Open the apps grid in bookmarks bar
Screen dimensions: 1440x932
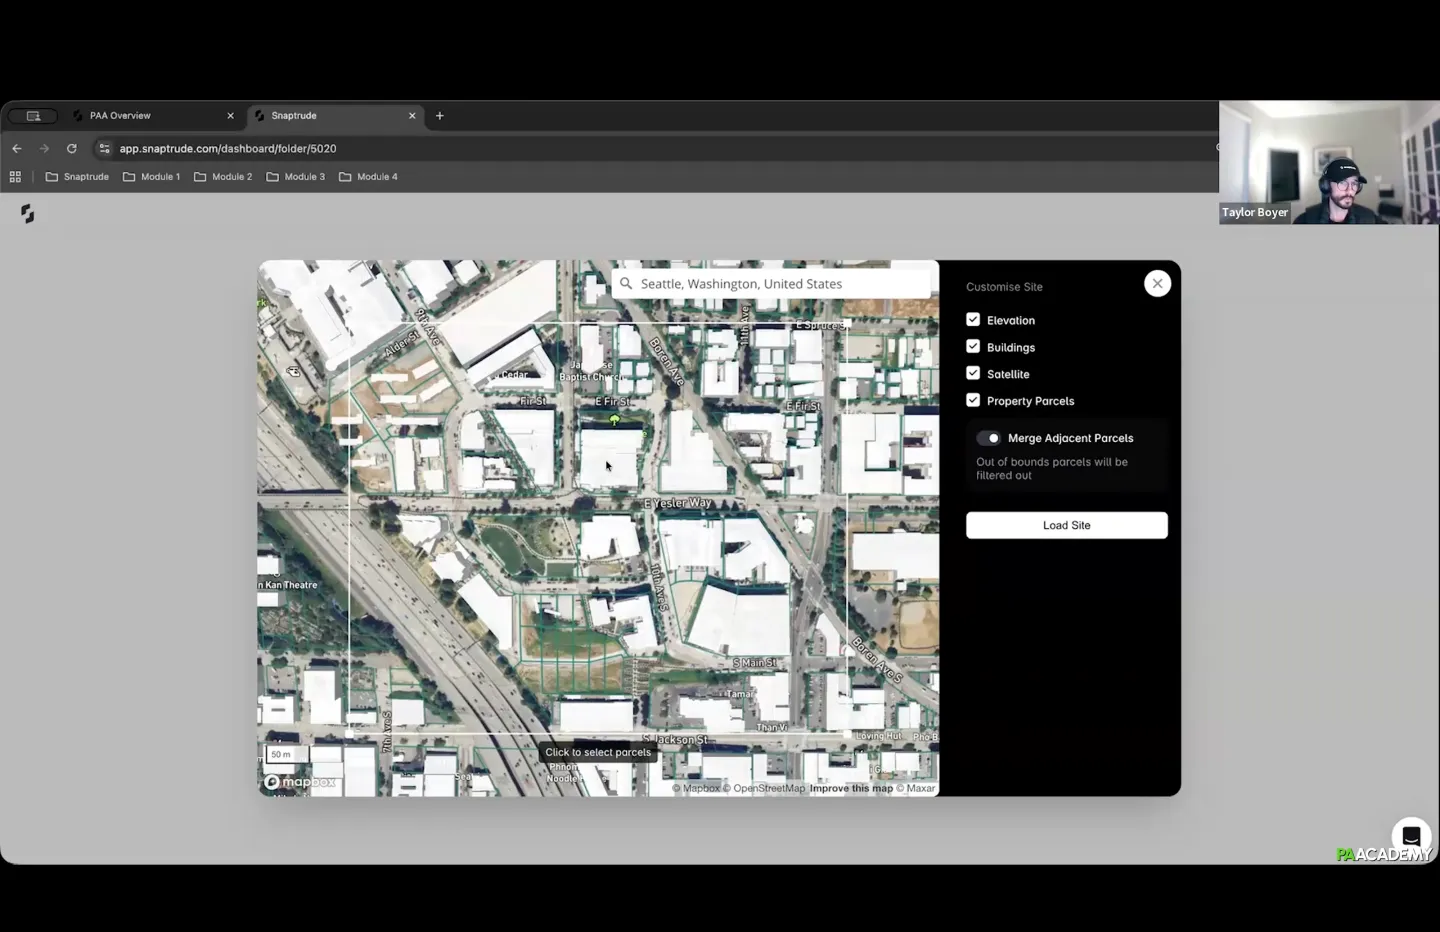pos(15,177)
